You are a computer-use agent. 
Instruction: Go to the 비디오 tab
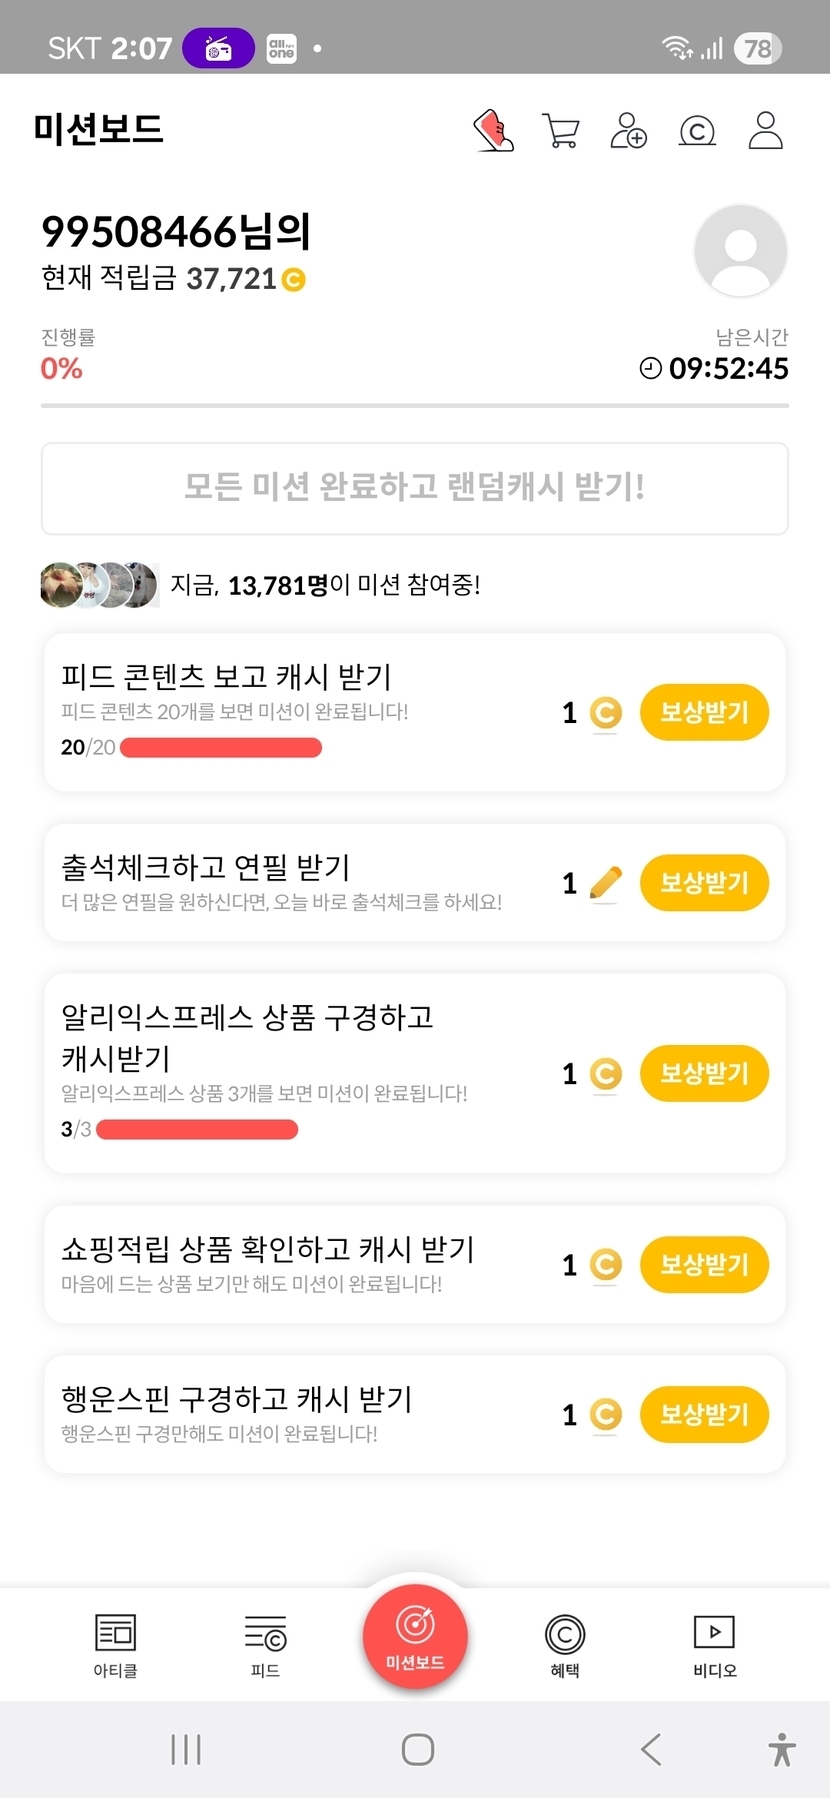point(714,1645)
